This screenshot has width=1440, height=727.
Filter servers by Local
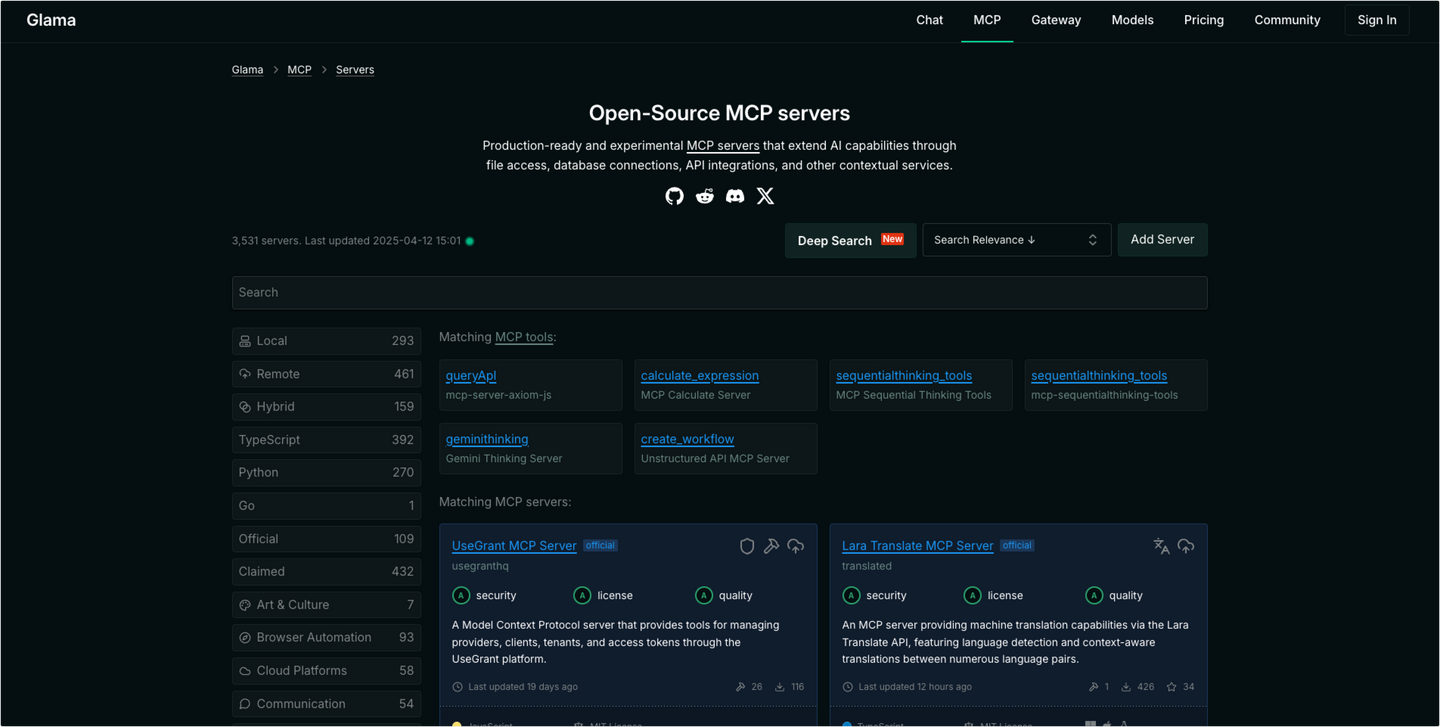[326, 341]
